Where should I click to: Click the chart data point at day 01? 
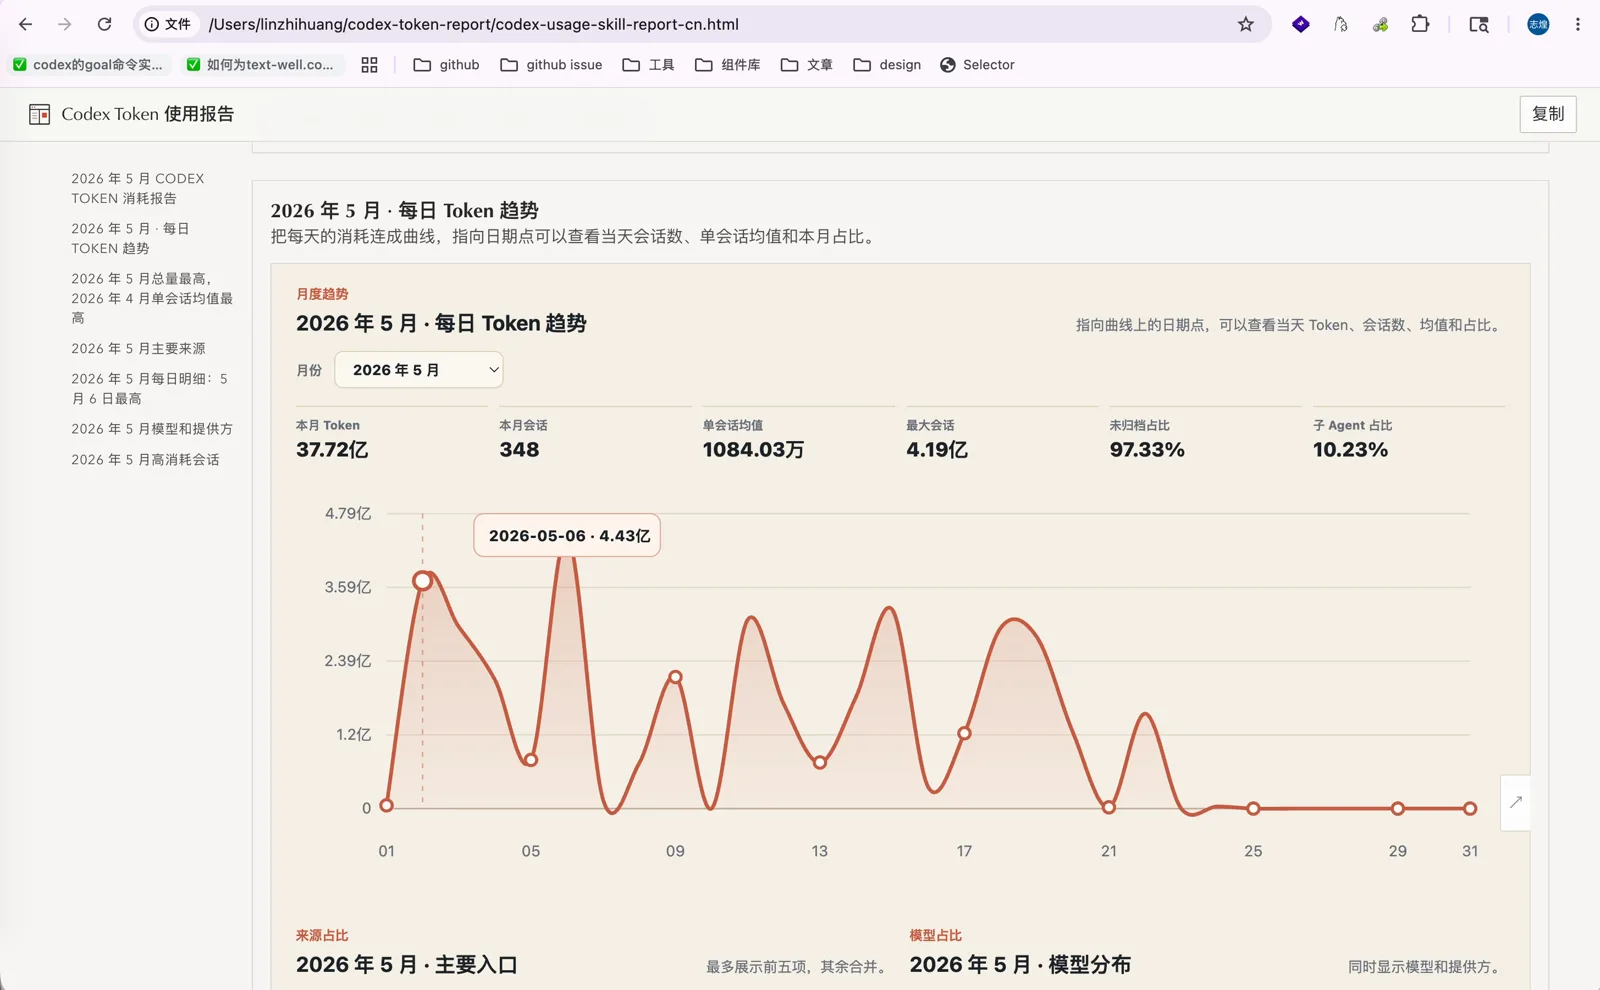[387, 805]
